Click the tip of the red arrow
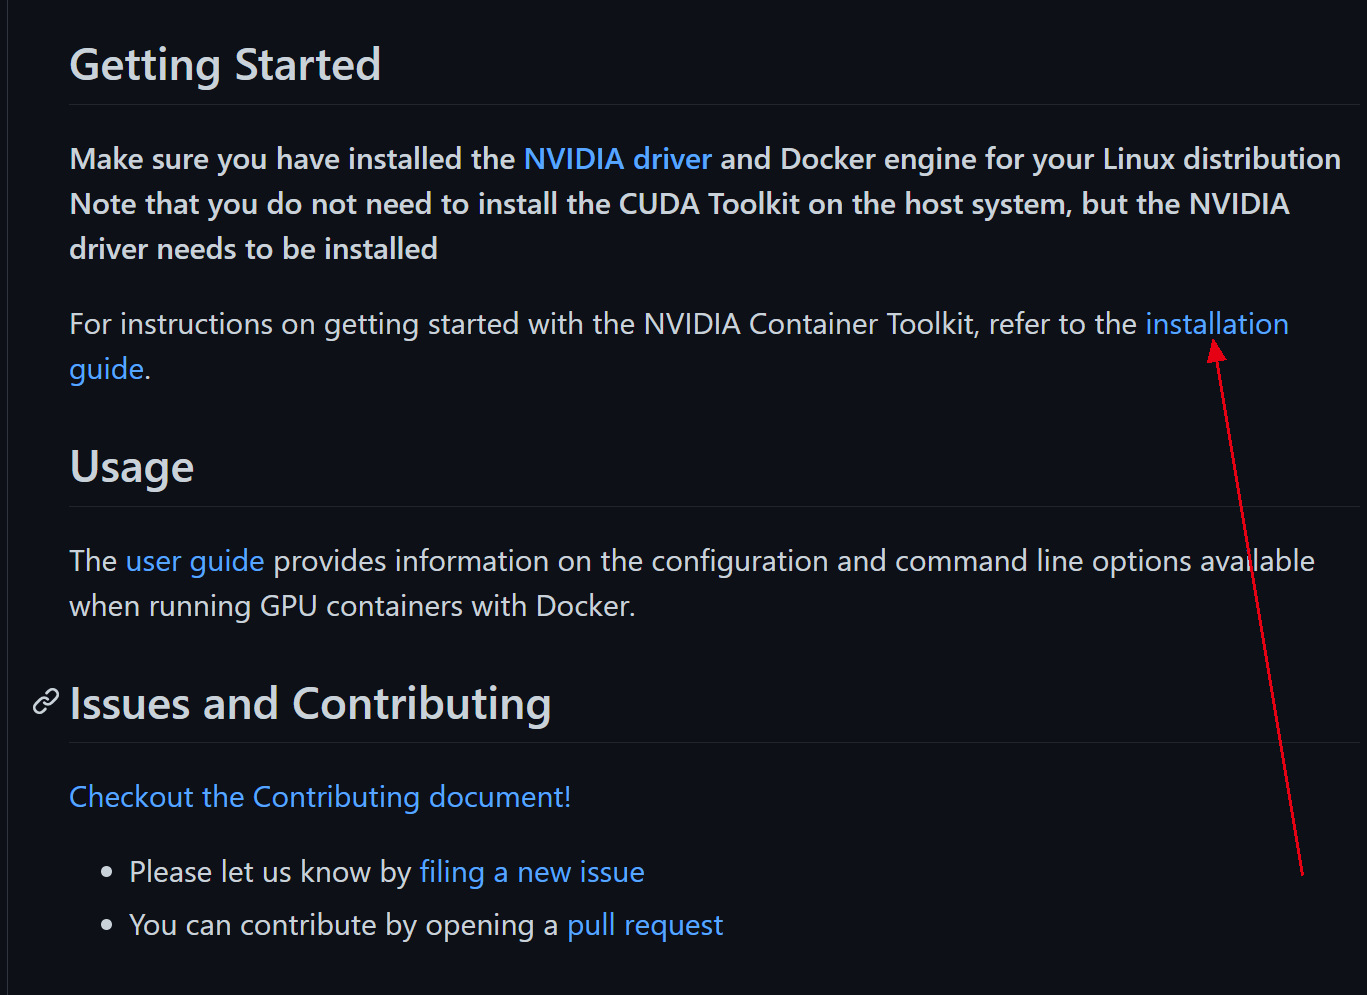 pos(1215,340)
